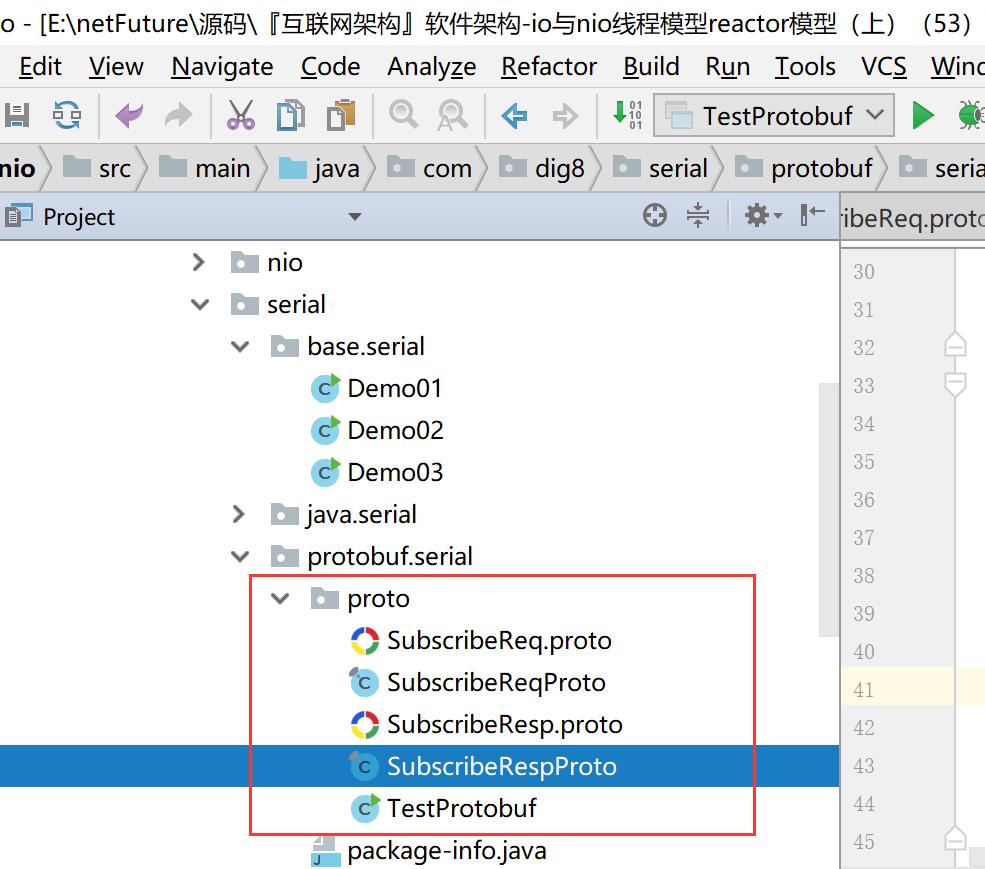This screenshot has height=869, width=985.
Task: Open the Code menu
Action: (x=330, y=67)
